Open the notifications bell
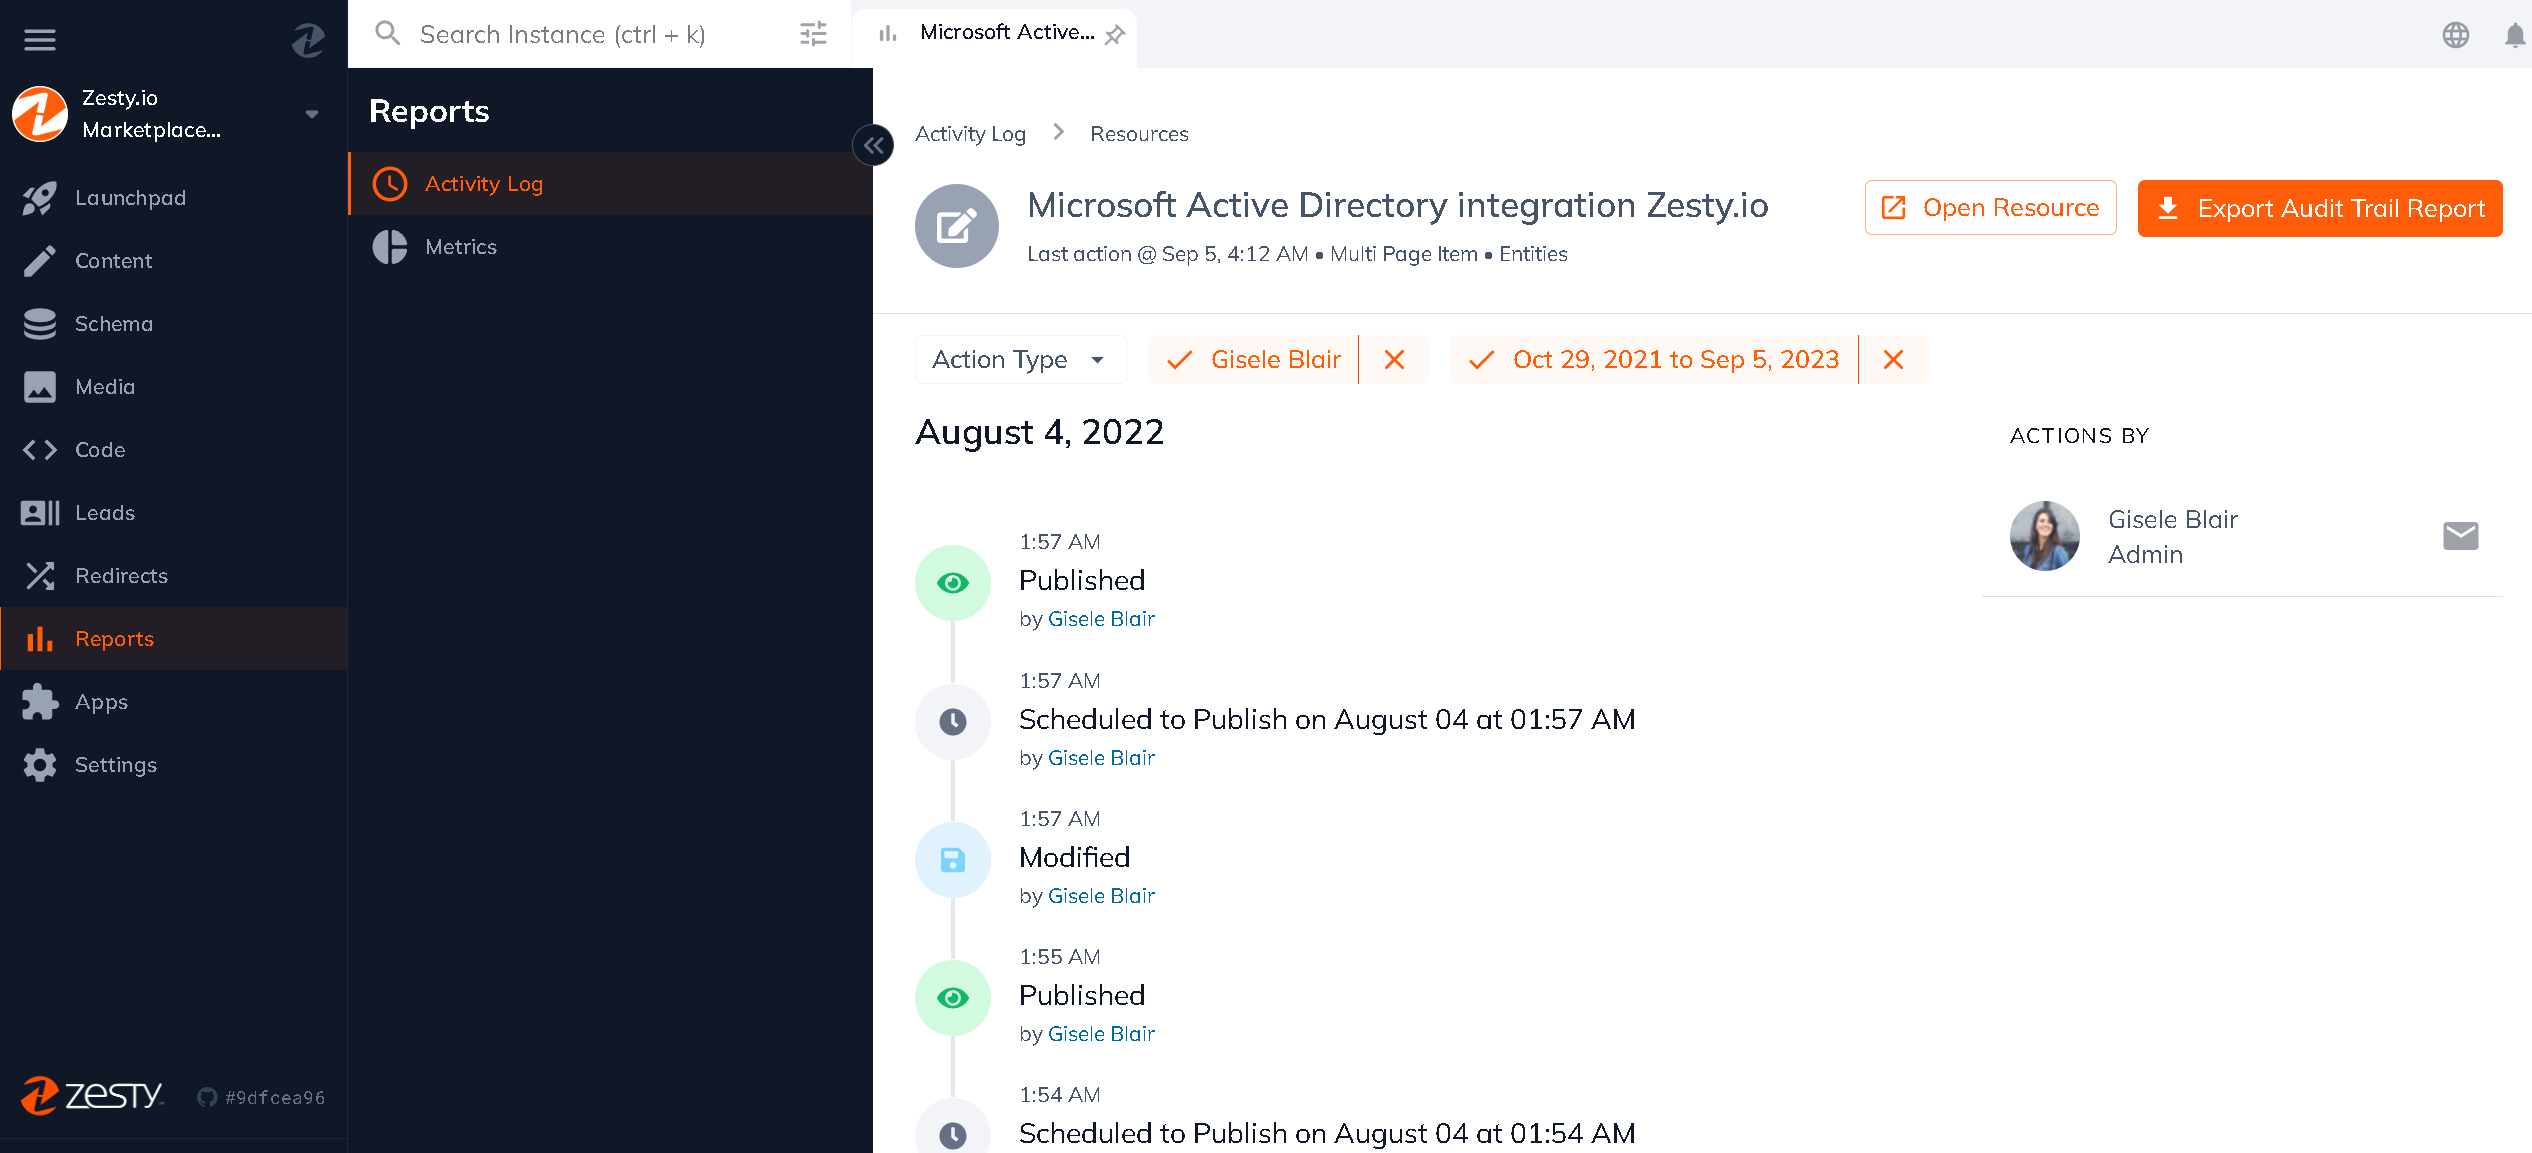This screenshot has height=1153, width=2532. coord(2514,35)
